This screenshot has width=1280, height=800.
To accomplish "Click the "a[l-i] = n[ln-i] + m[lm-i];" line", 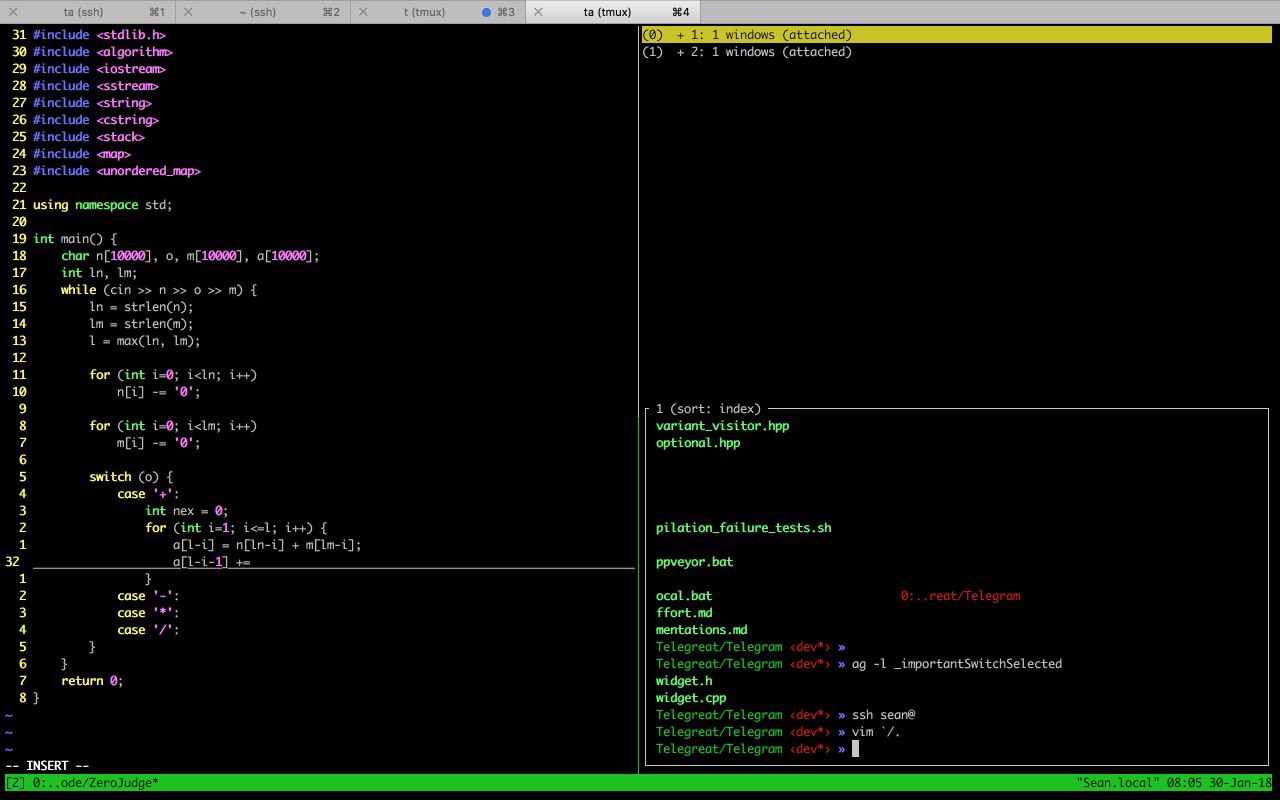I will (267, 545).
